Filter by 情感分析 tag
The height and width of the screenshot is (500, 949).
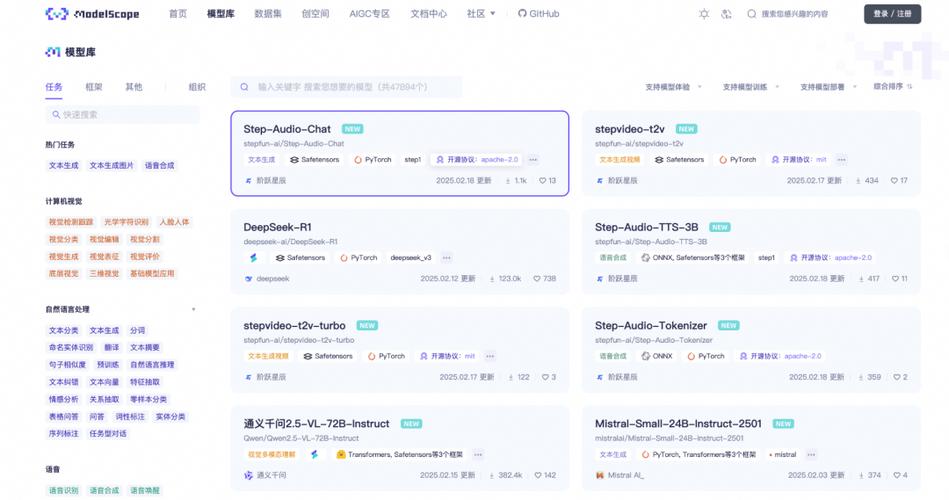click(x=64, y=400)
